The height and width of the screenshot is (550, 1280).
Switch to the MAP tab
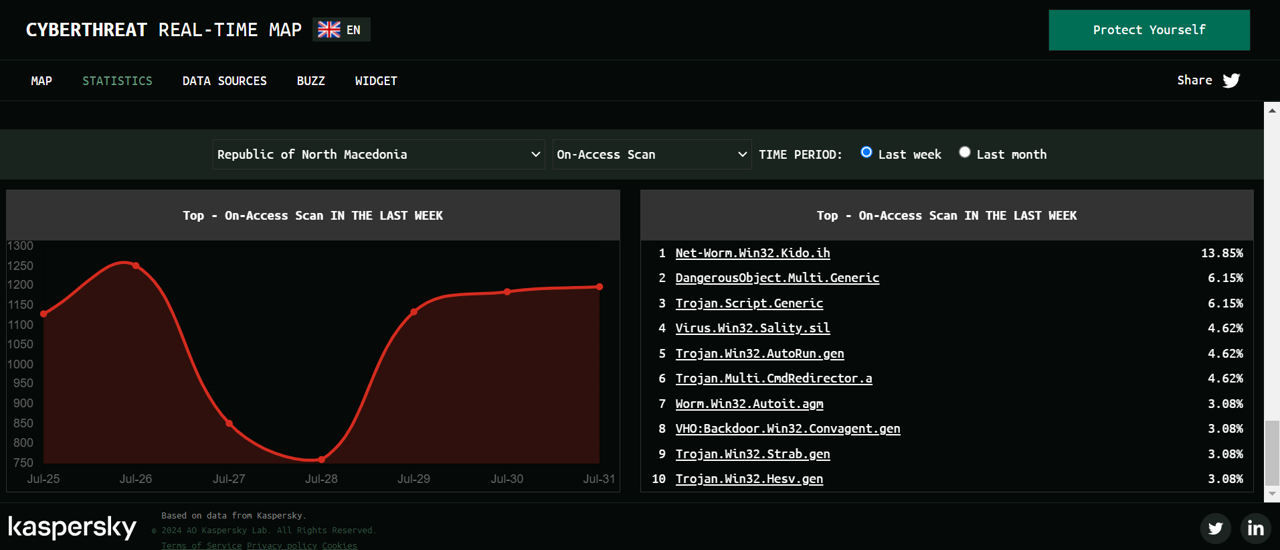[41, 81]
